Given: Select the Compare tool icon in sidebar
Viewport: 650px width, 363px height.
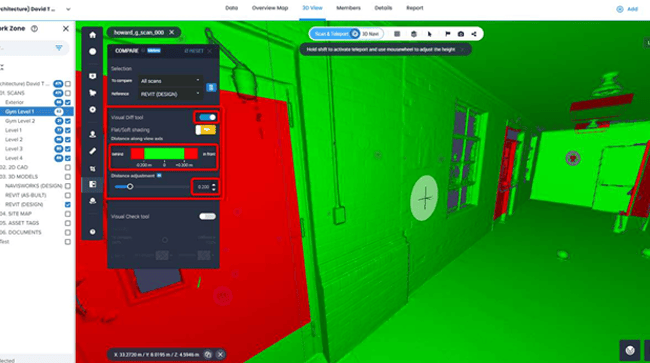Looking at the screenshot, I should (92, 184).
